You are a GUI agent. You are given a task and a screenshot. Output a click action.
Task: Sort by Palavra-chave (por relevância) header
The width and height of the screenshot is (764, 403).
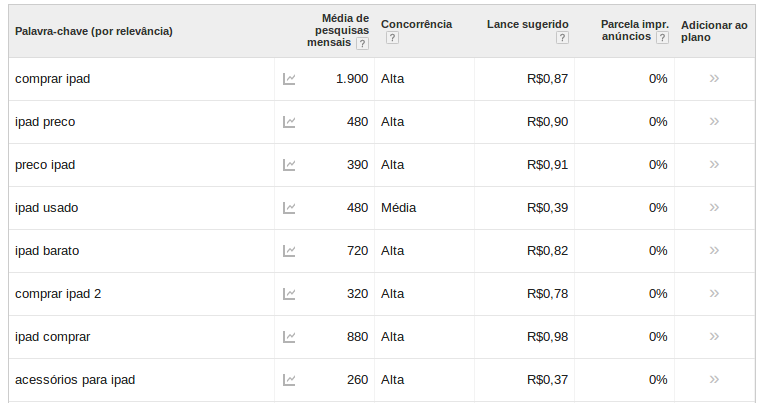(94, 31)
